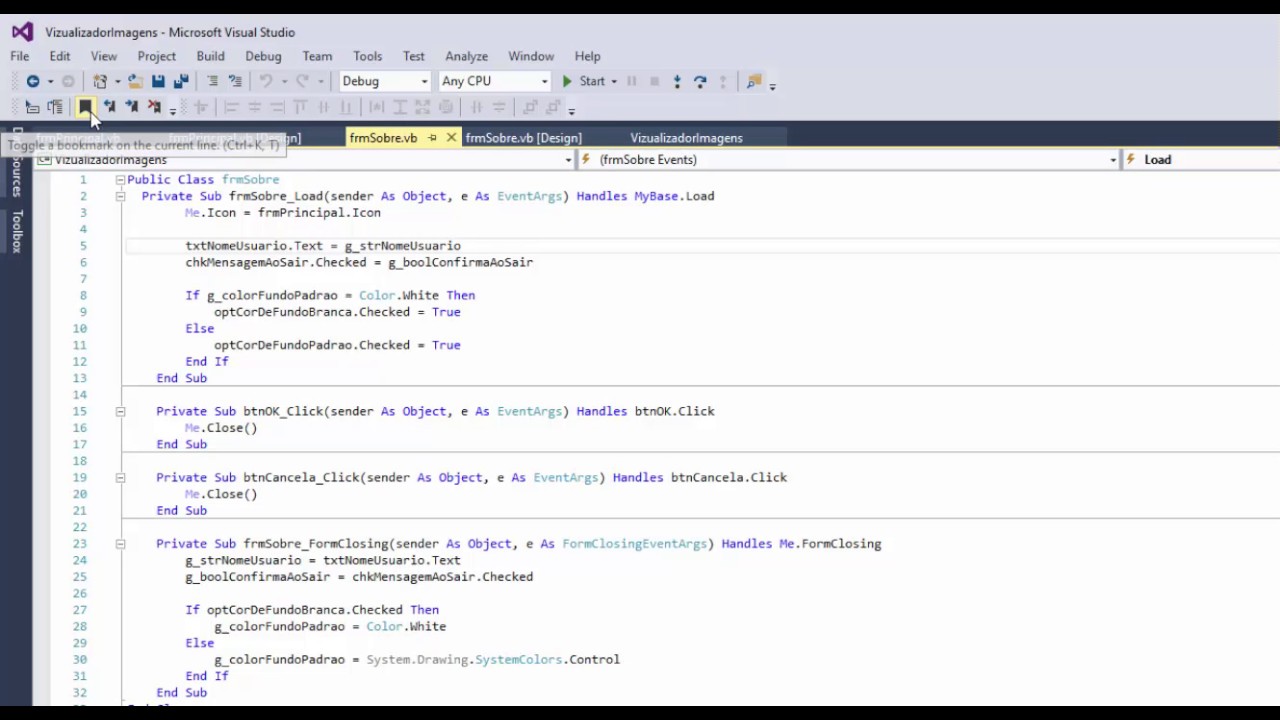The width and height of the screenshot is (1280, 720).
Task: Open the View menu
Action: pyautogui.click(x=104, y=56)
